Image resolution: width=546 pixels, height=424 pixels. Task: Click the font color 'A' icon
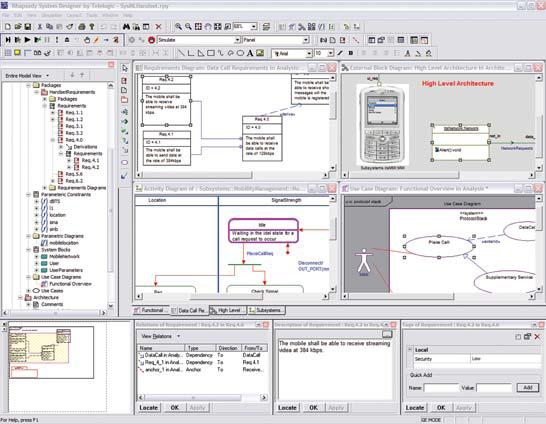407,53
